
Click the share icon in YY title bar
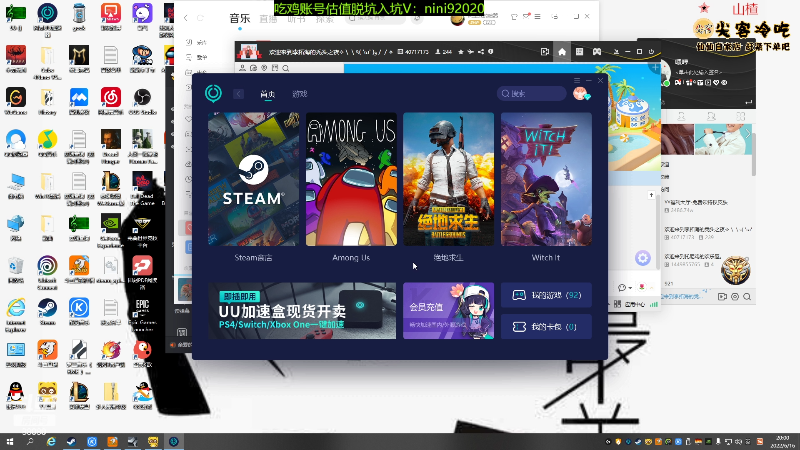(481, 52)
